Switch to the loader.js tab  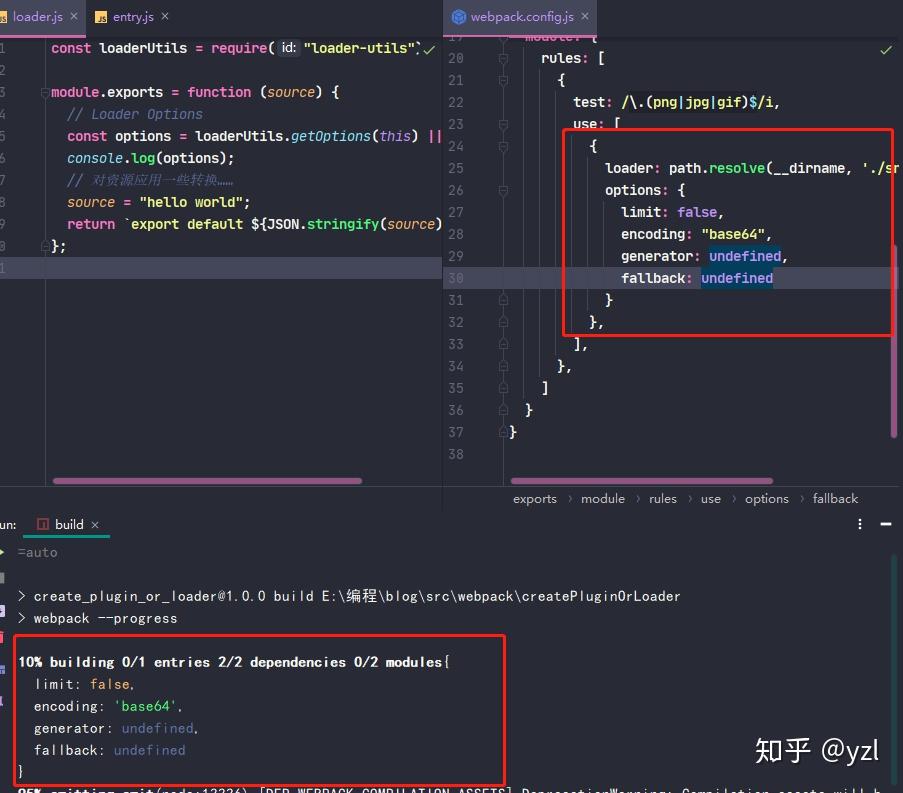tap(38, 17)
